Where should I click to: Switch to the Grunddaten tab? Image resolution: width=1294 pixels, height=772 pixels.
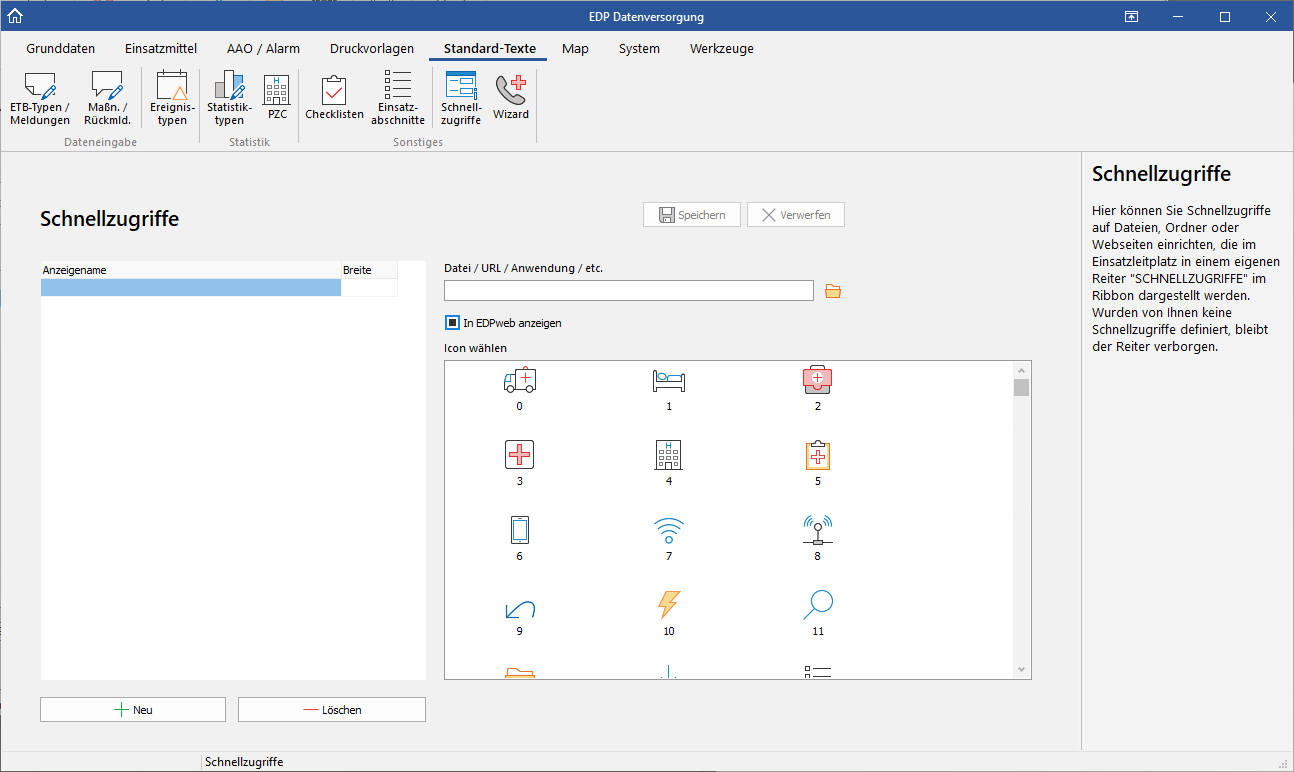point(60,48)
